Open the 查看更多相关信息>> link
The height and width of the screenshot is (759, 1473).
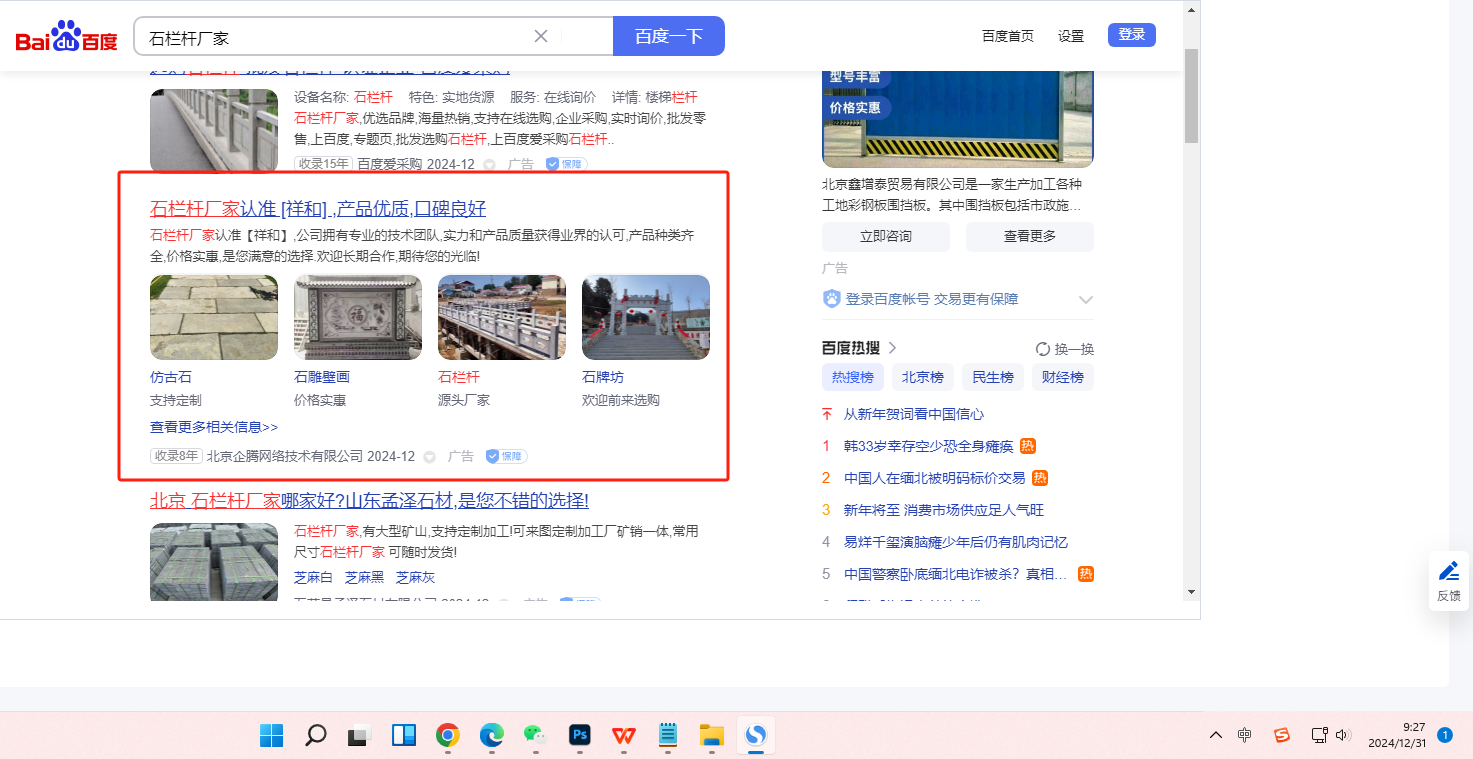214,427
